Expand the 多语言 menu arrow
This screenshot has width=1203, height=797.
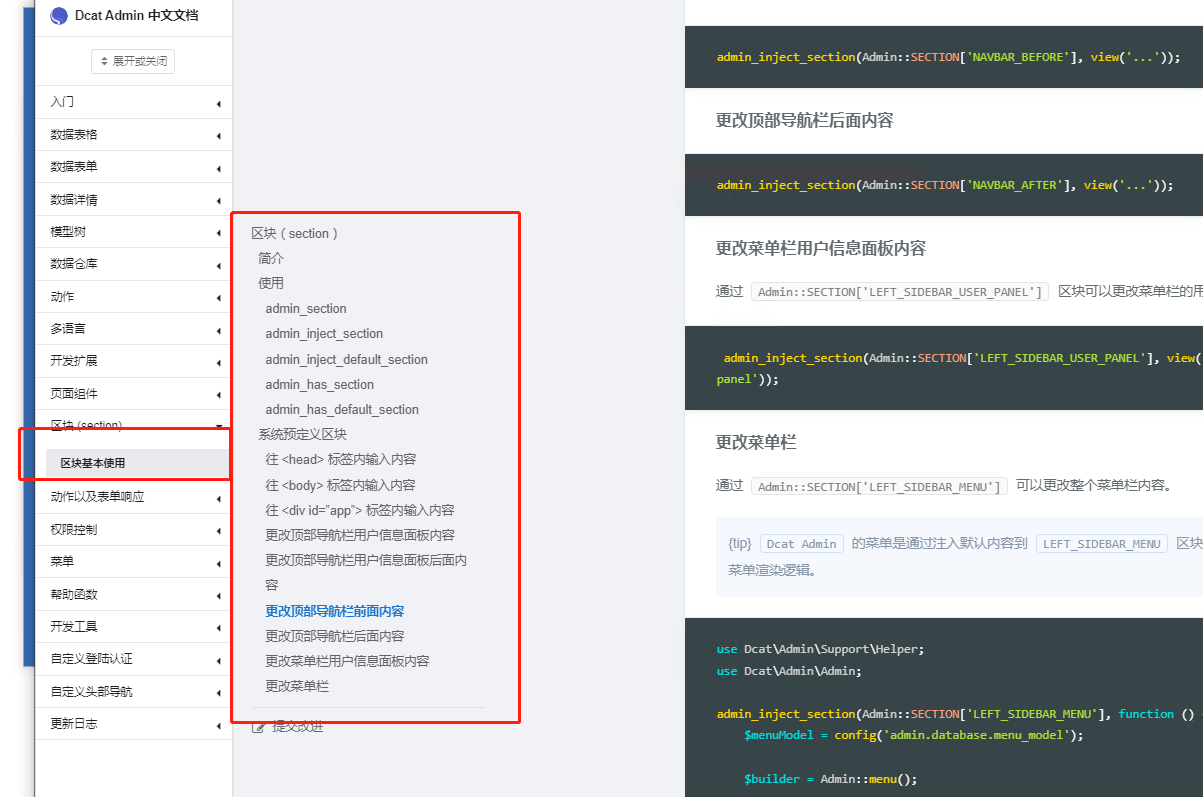coord(218,330)
